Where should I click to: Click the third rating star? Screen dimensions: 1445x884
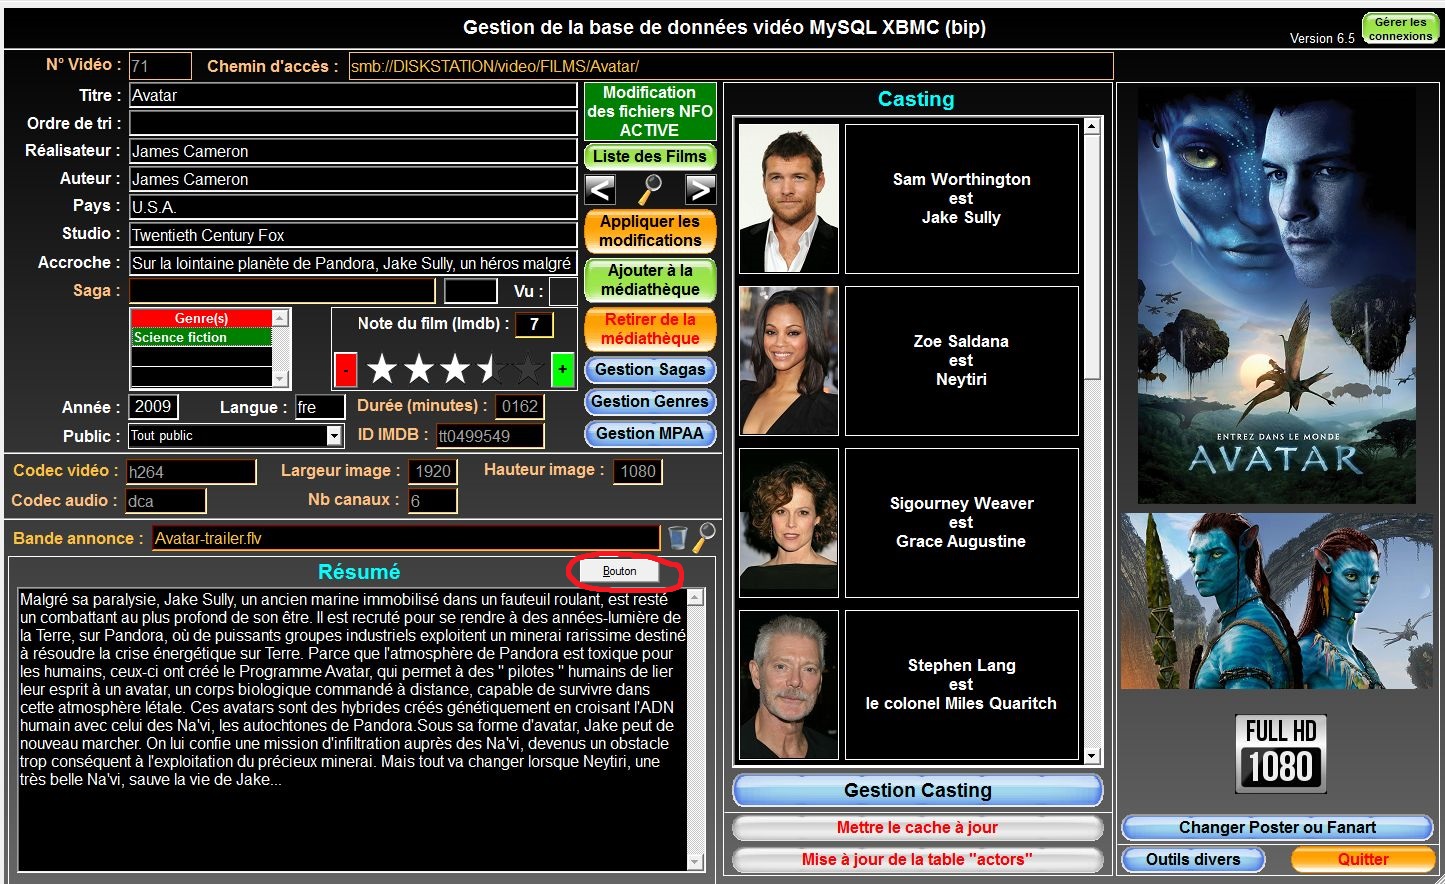pos(455,370)
